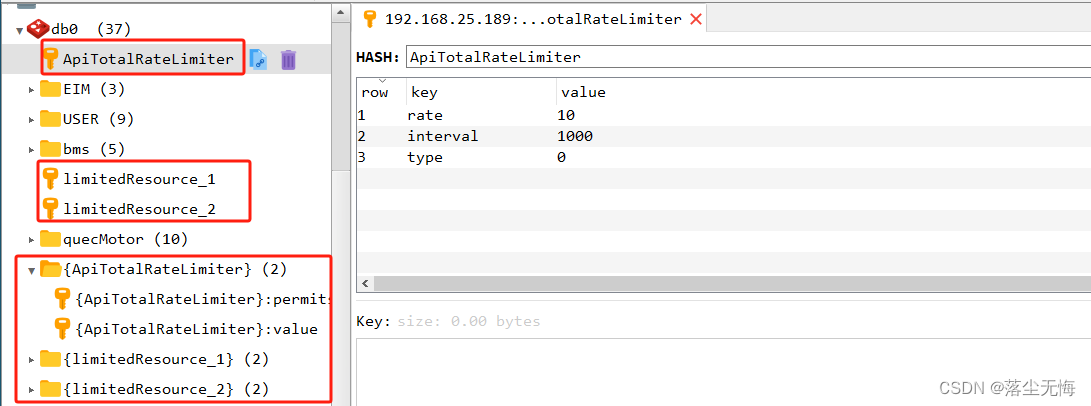Click the USER folder icon

point(50,119)
